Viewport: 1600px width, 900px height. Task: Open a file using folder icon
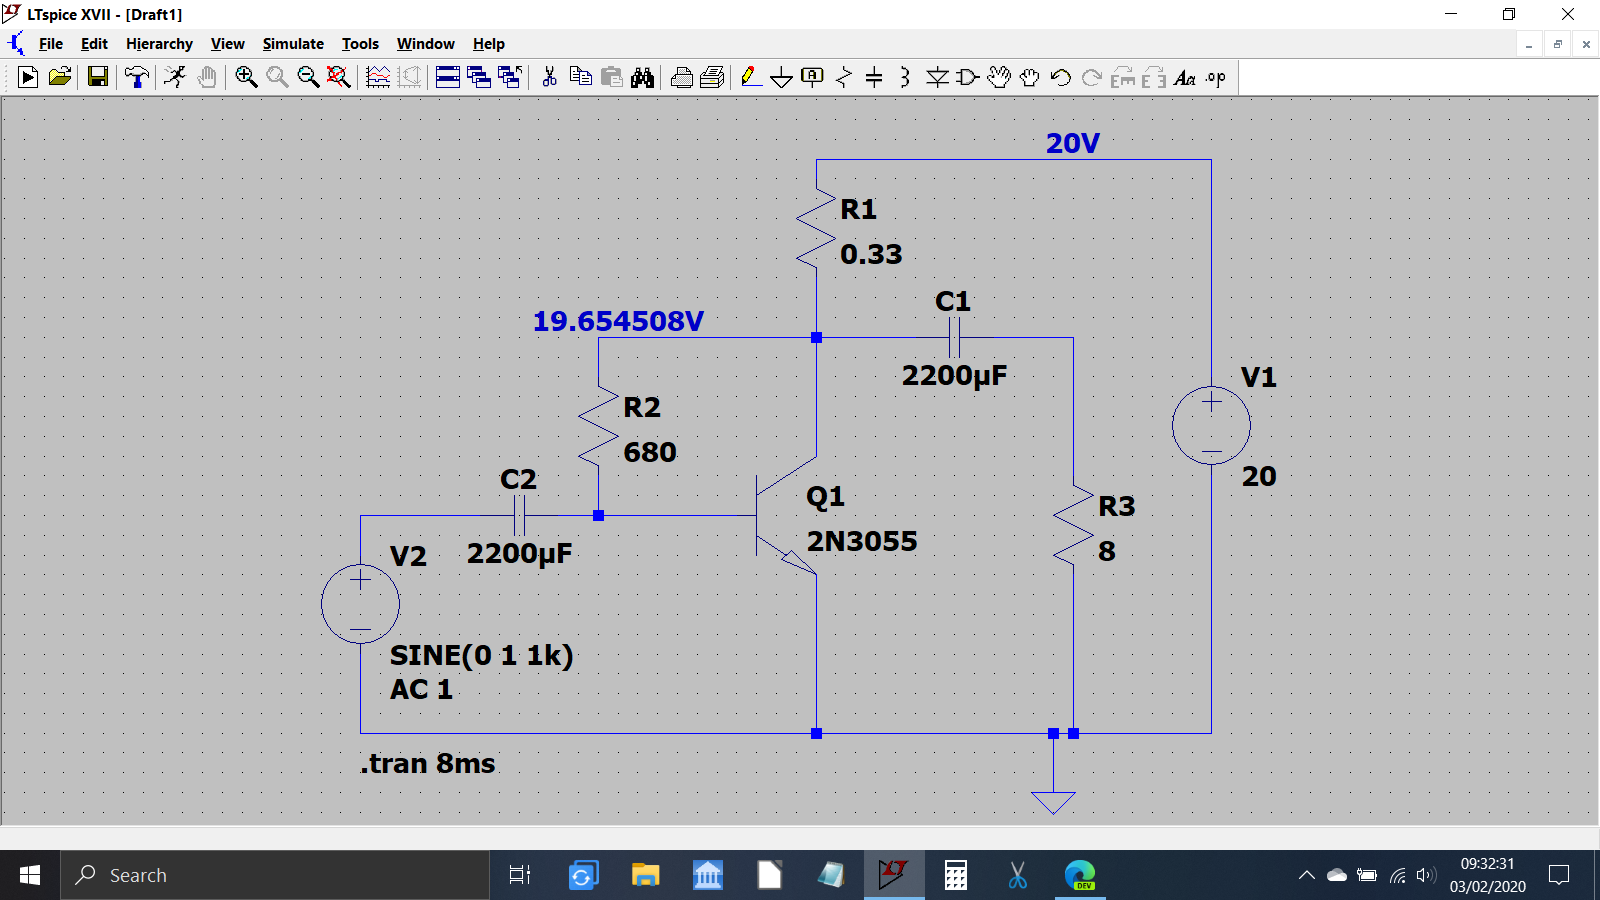(x=60, y=77)
